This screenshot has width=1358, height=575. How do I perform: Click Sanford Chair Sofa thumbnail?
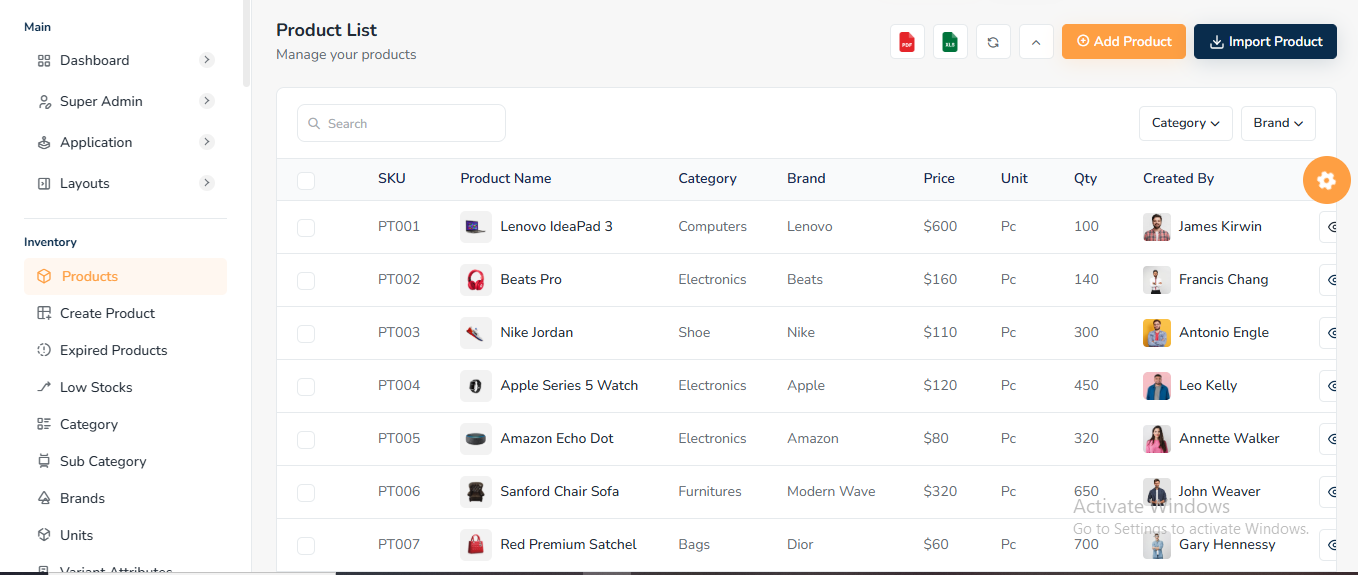(476, 492)
